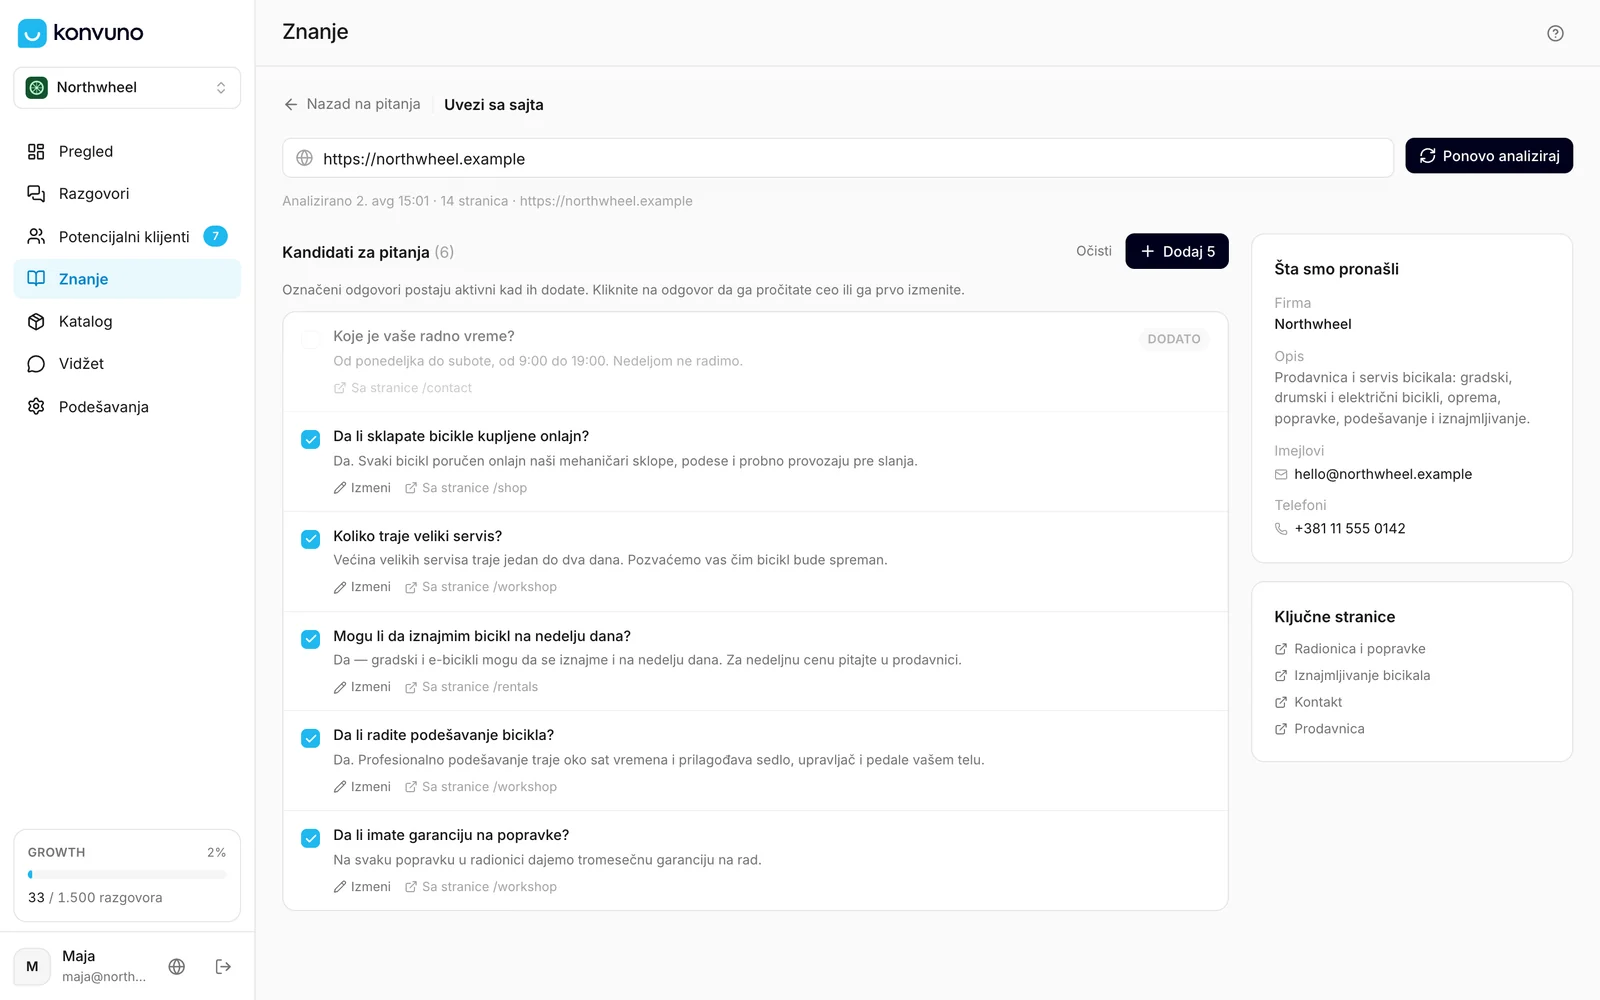The image size is (1600, 1000).
Task: Uncheck Da li imate garanciju na popravke
Action: coord(311,838)
